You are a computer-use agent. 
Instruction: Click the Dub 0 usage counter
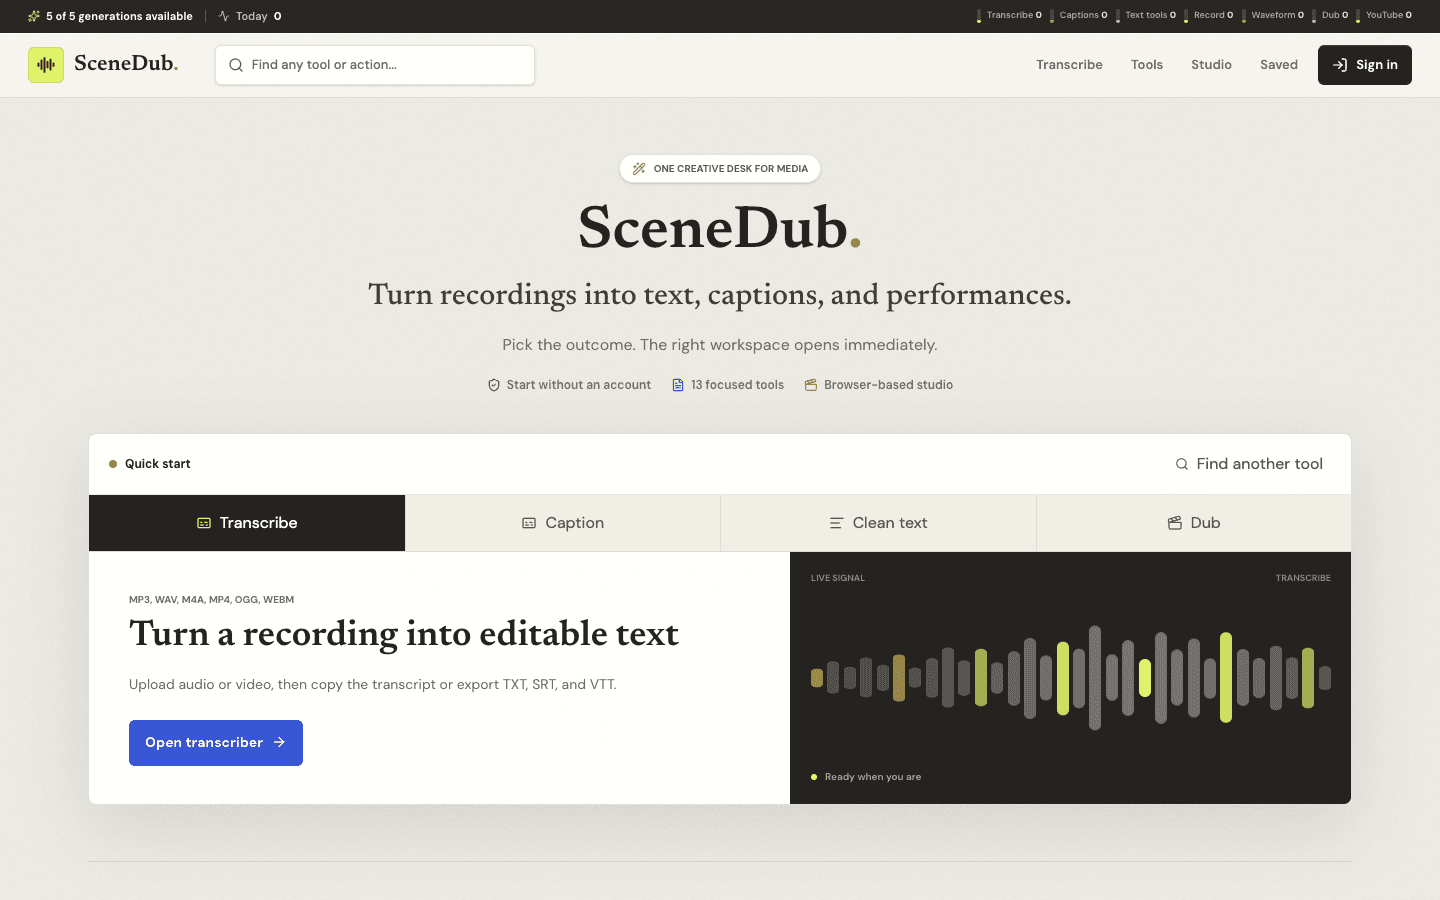tap(1330, 16)
